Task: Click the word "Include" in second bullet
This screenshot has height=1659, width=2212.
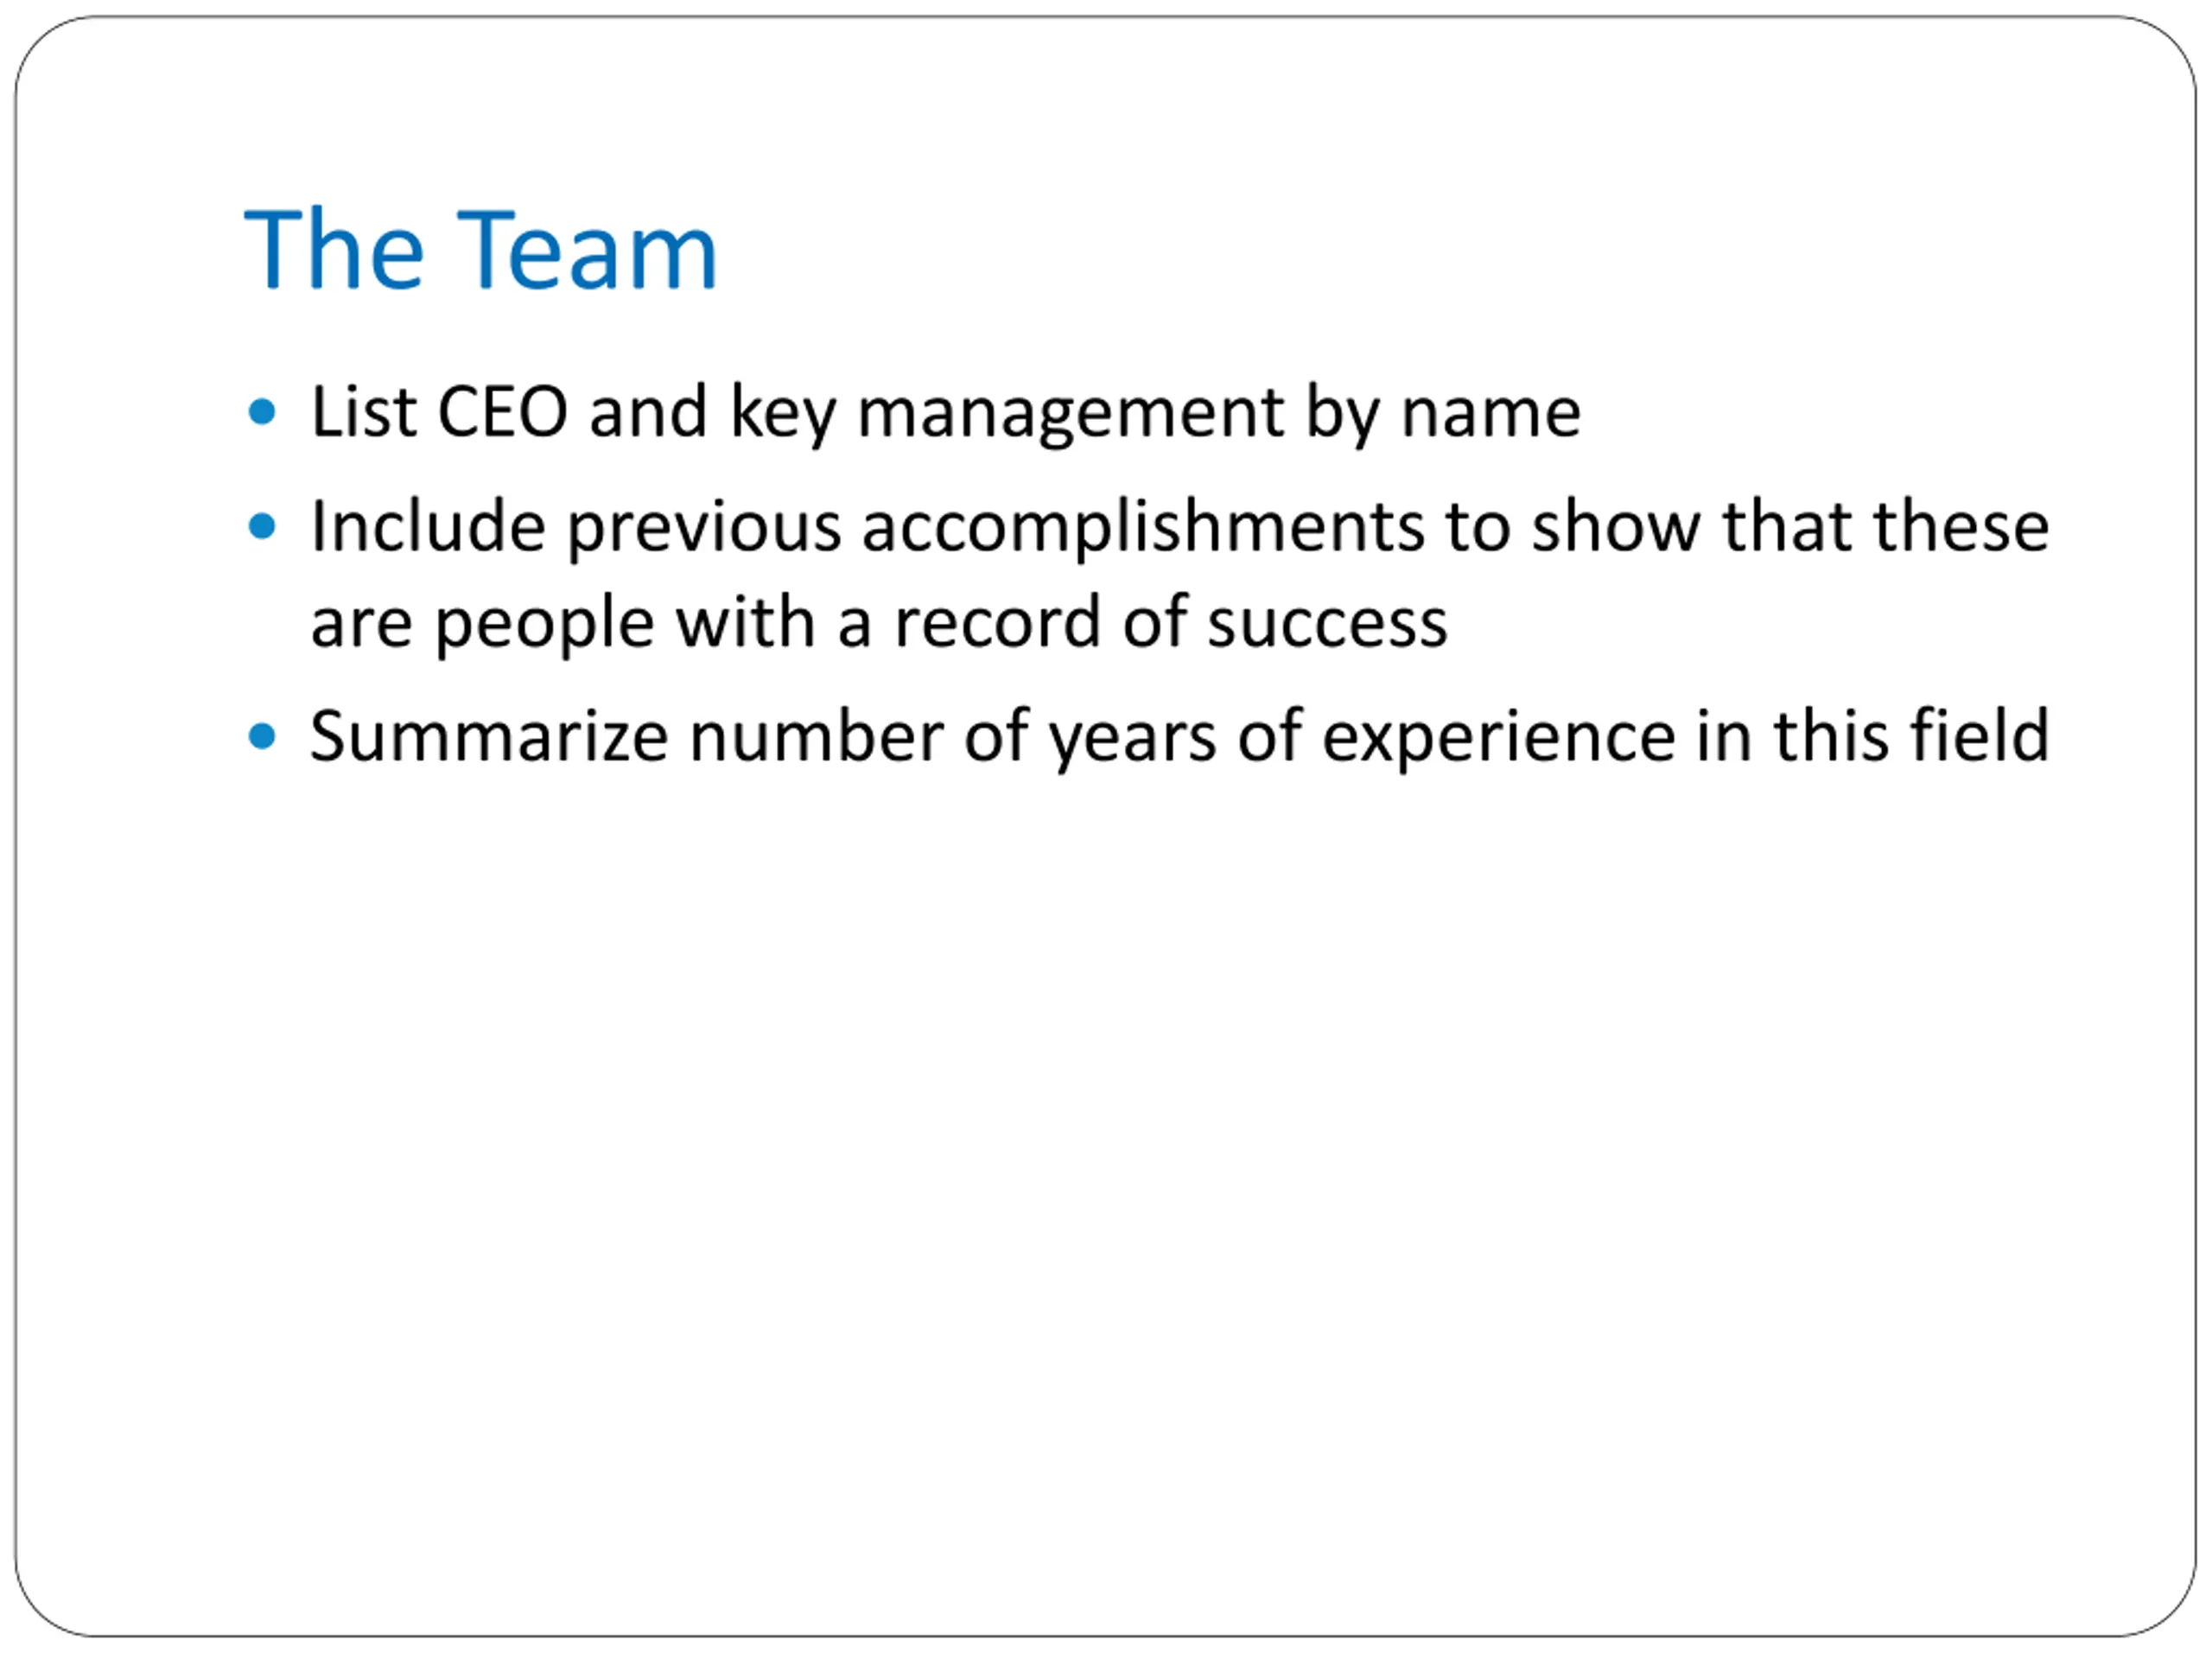Action: [428, 526]
